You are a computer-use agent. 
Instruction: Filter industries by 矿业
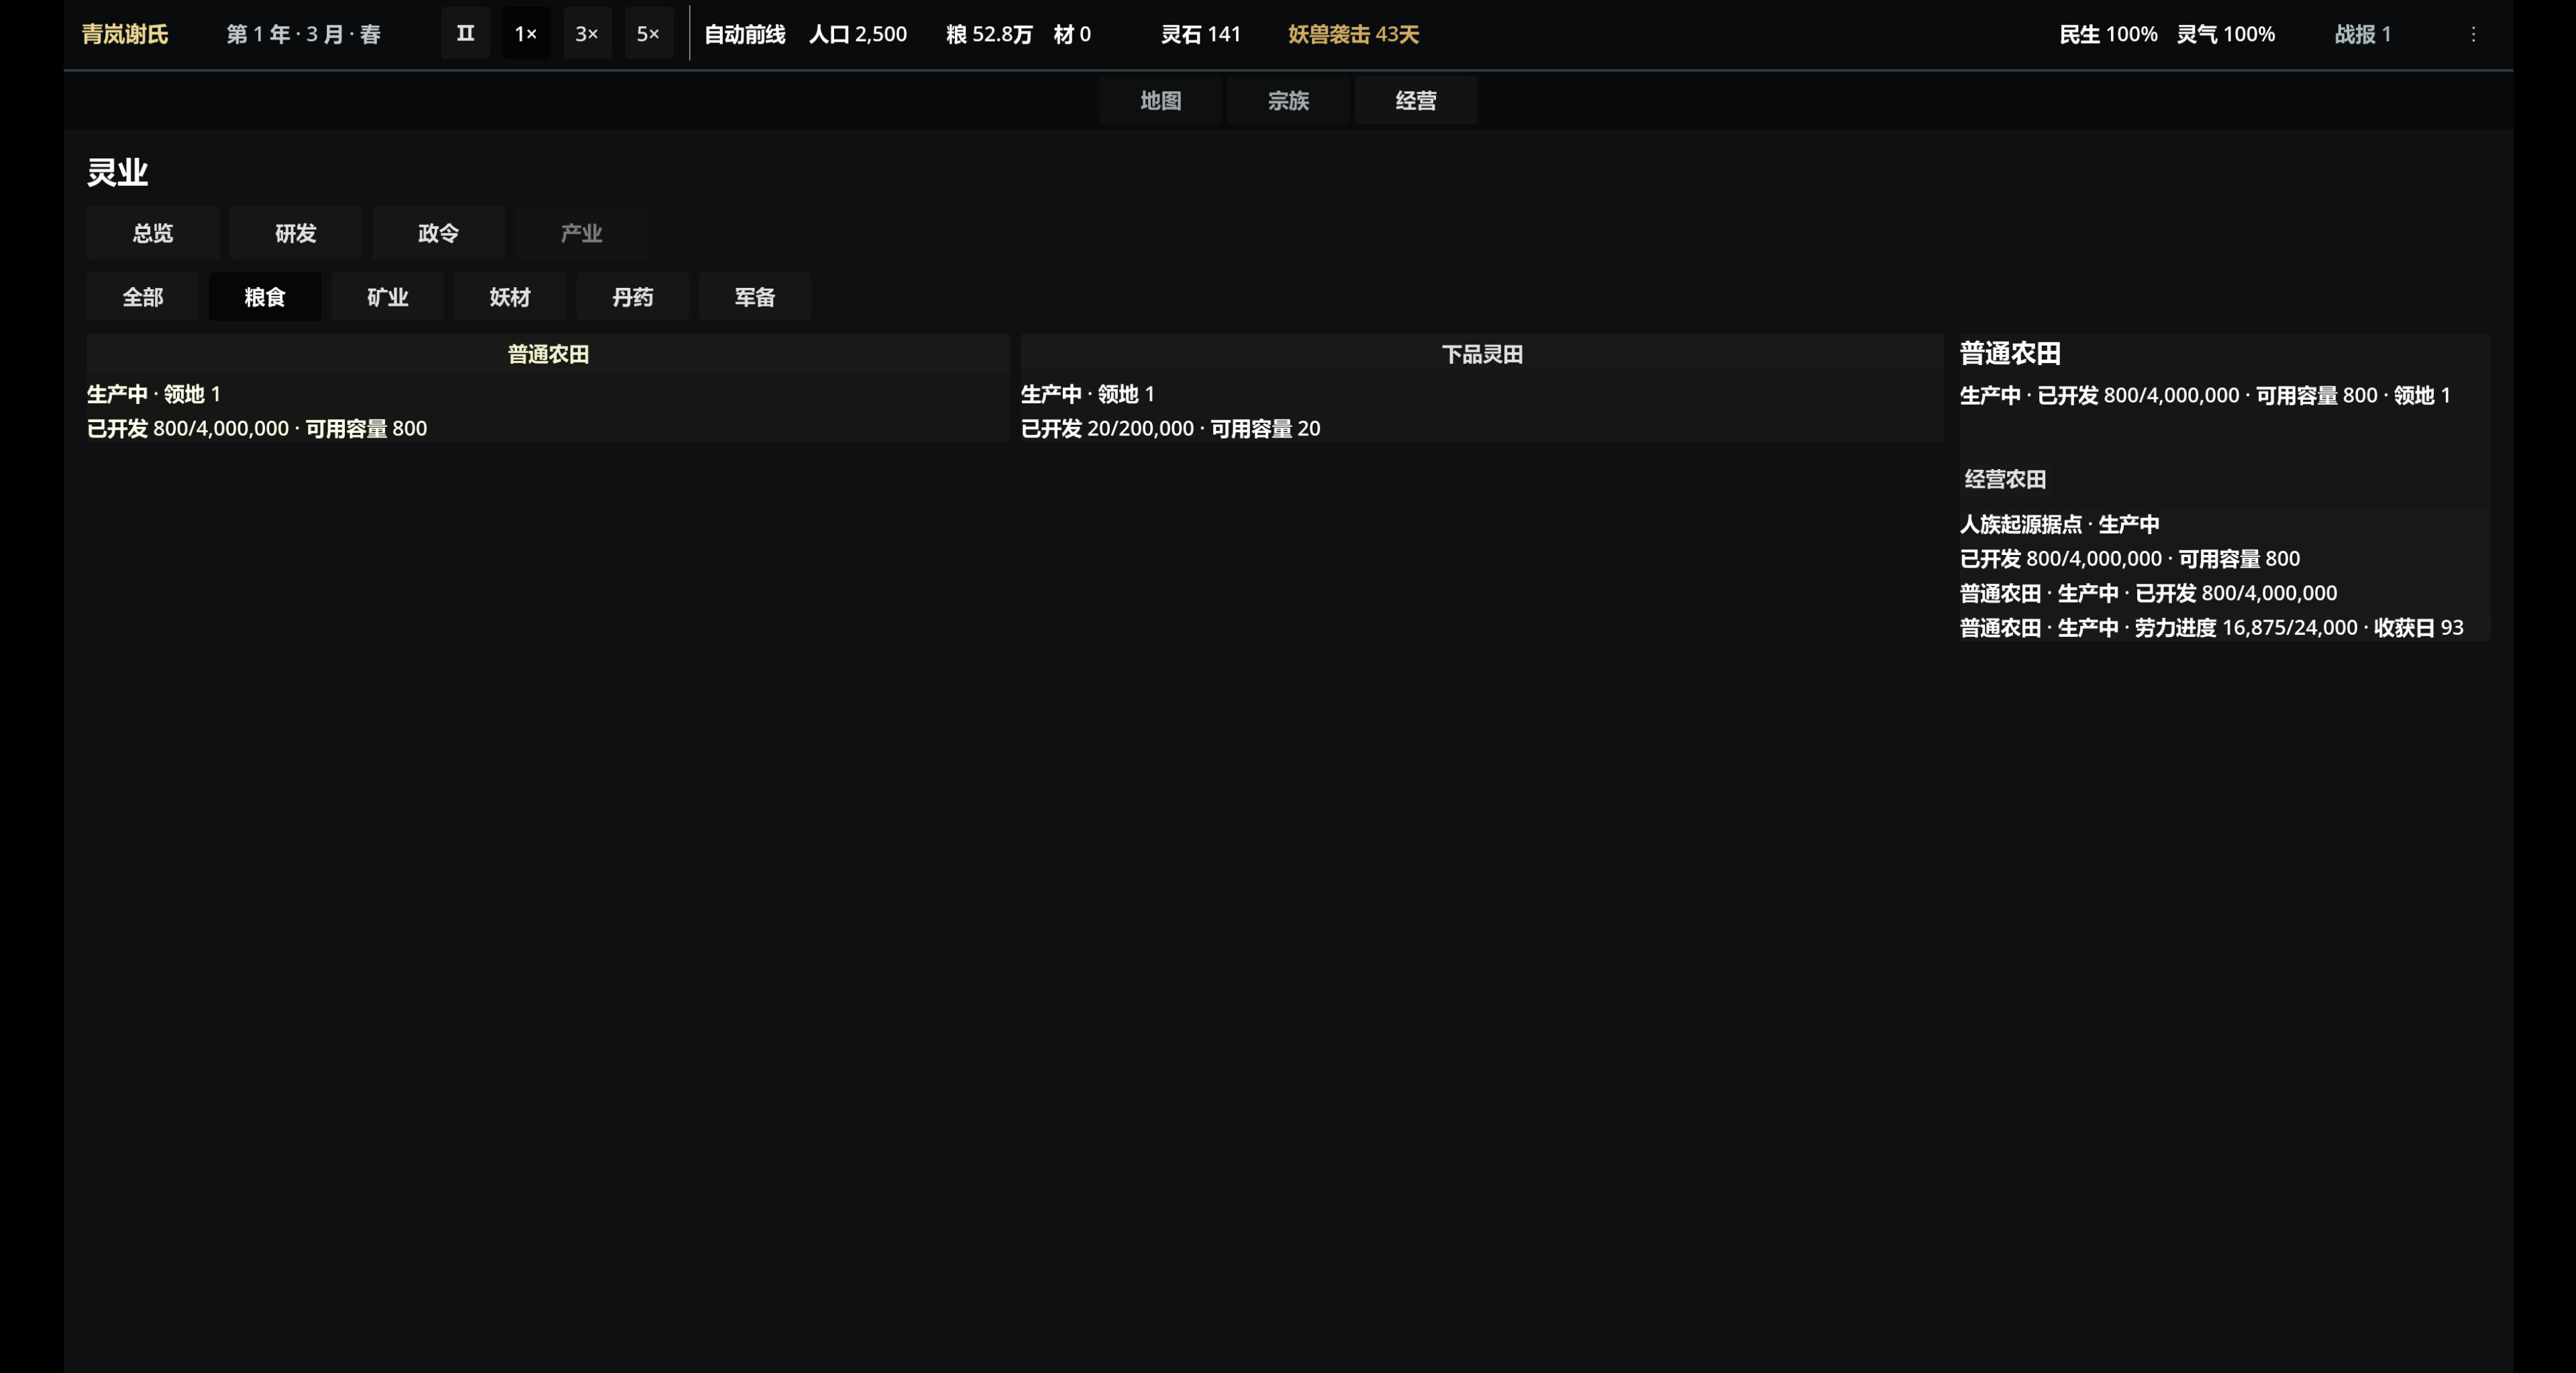pos(387,297)
